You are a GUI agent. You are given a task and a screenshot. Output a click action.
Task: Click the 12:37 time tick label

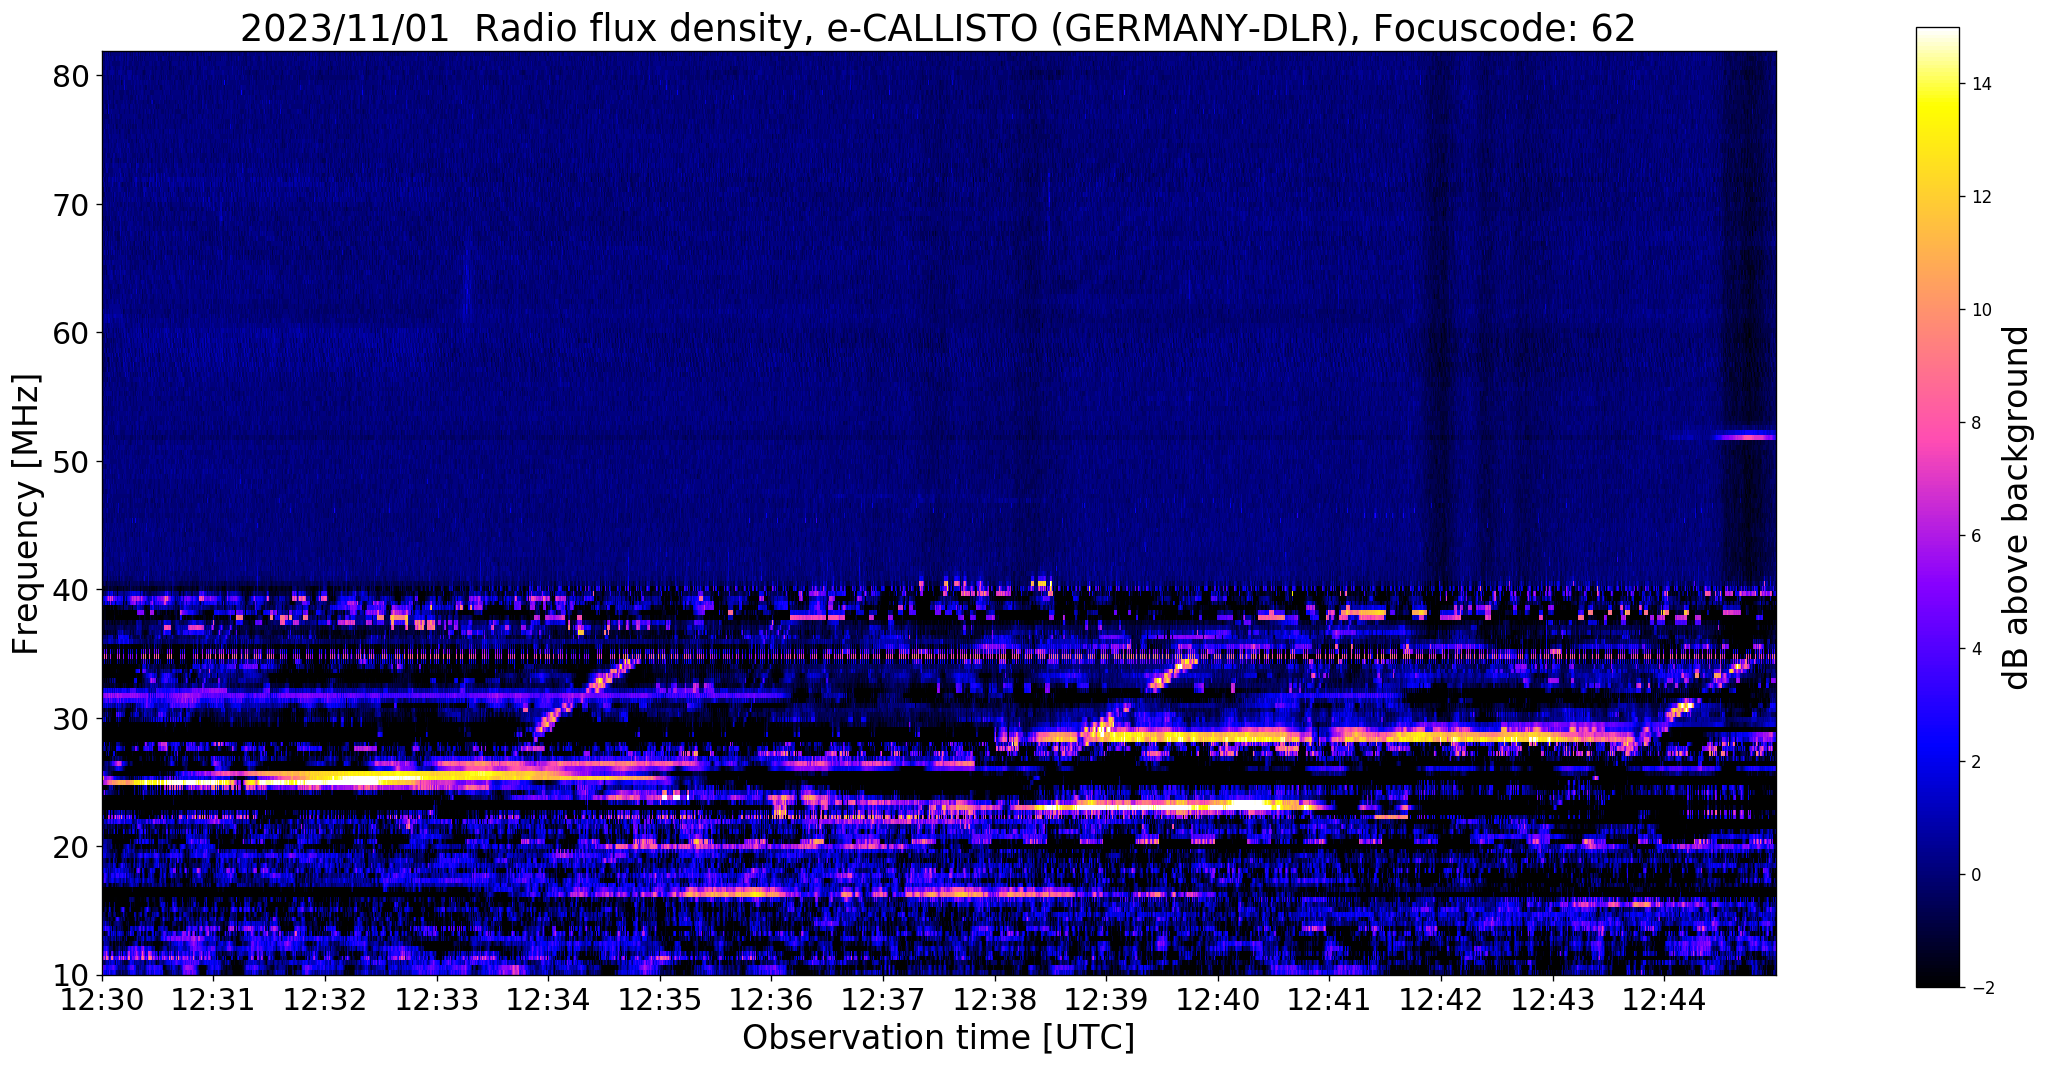[883, 999]
